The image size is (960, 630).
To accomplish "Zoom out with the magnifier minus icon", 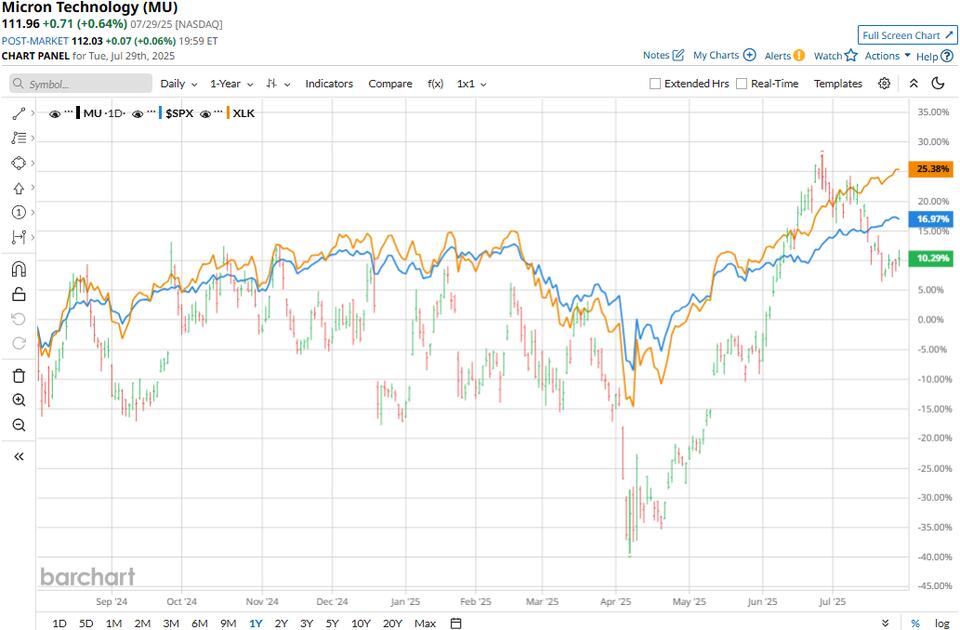I will tap(18, 425).
